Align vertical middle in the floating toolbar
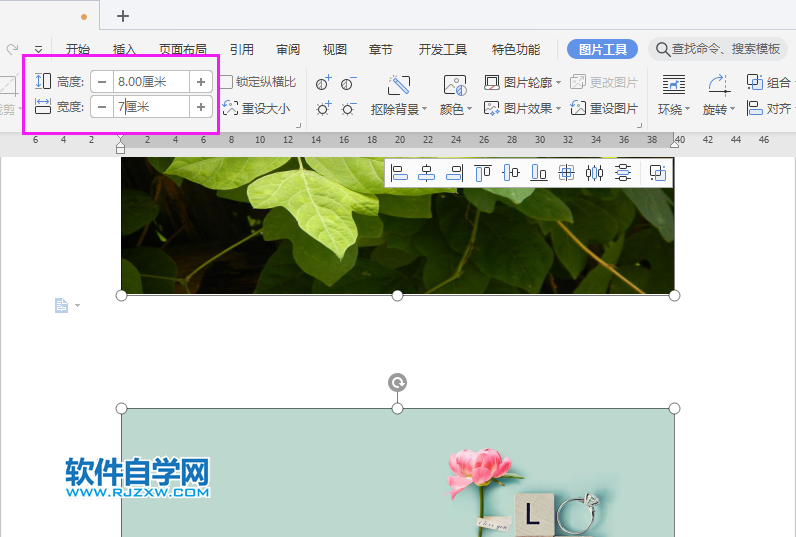796x537 pixels. [x=511, y=173]
